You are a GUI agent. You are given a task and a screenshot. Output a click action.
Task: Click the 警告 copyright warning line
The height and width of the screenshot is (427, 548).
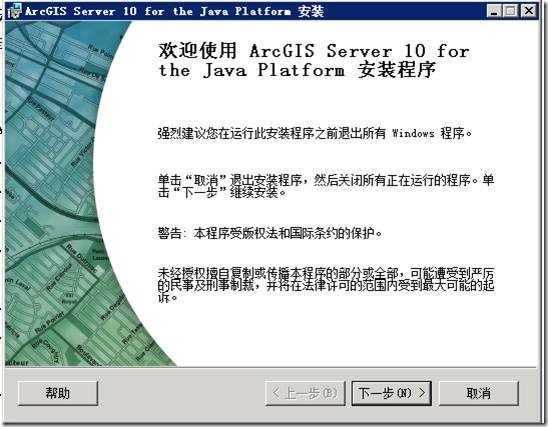269,233
